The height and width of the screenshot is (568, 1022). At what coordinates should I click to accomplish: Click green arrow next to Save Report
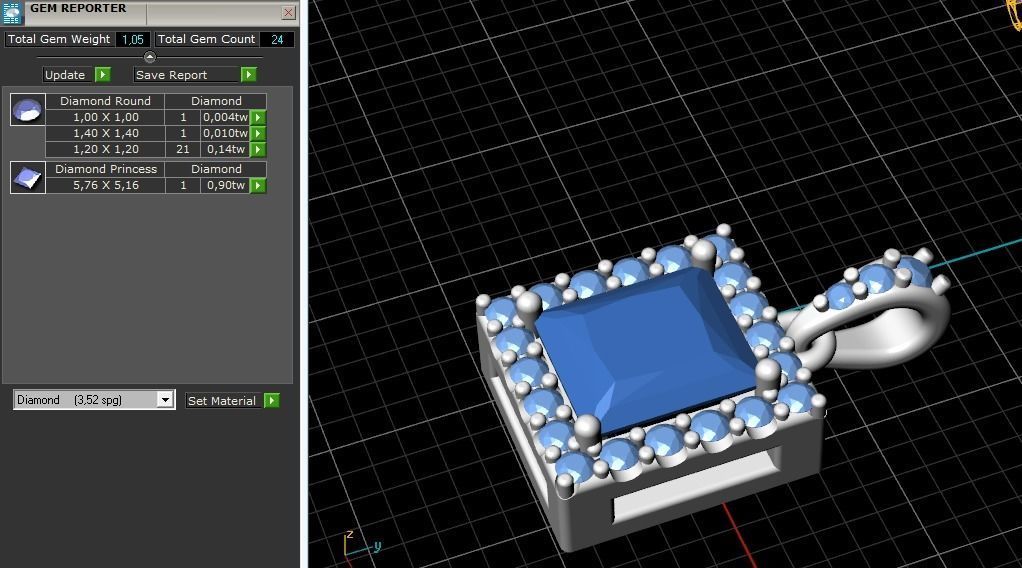248,75
